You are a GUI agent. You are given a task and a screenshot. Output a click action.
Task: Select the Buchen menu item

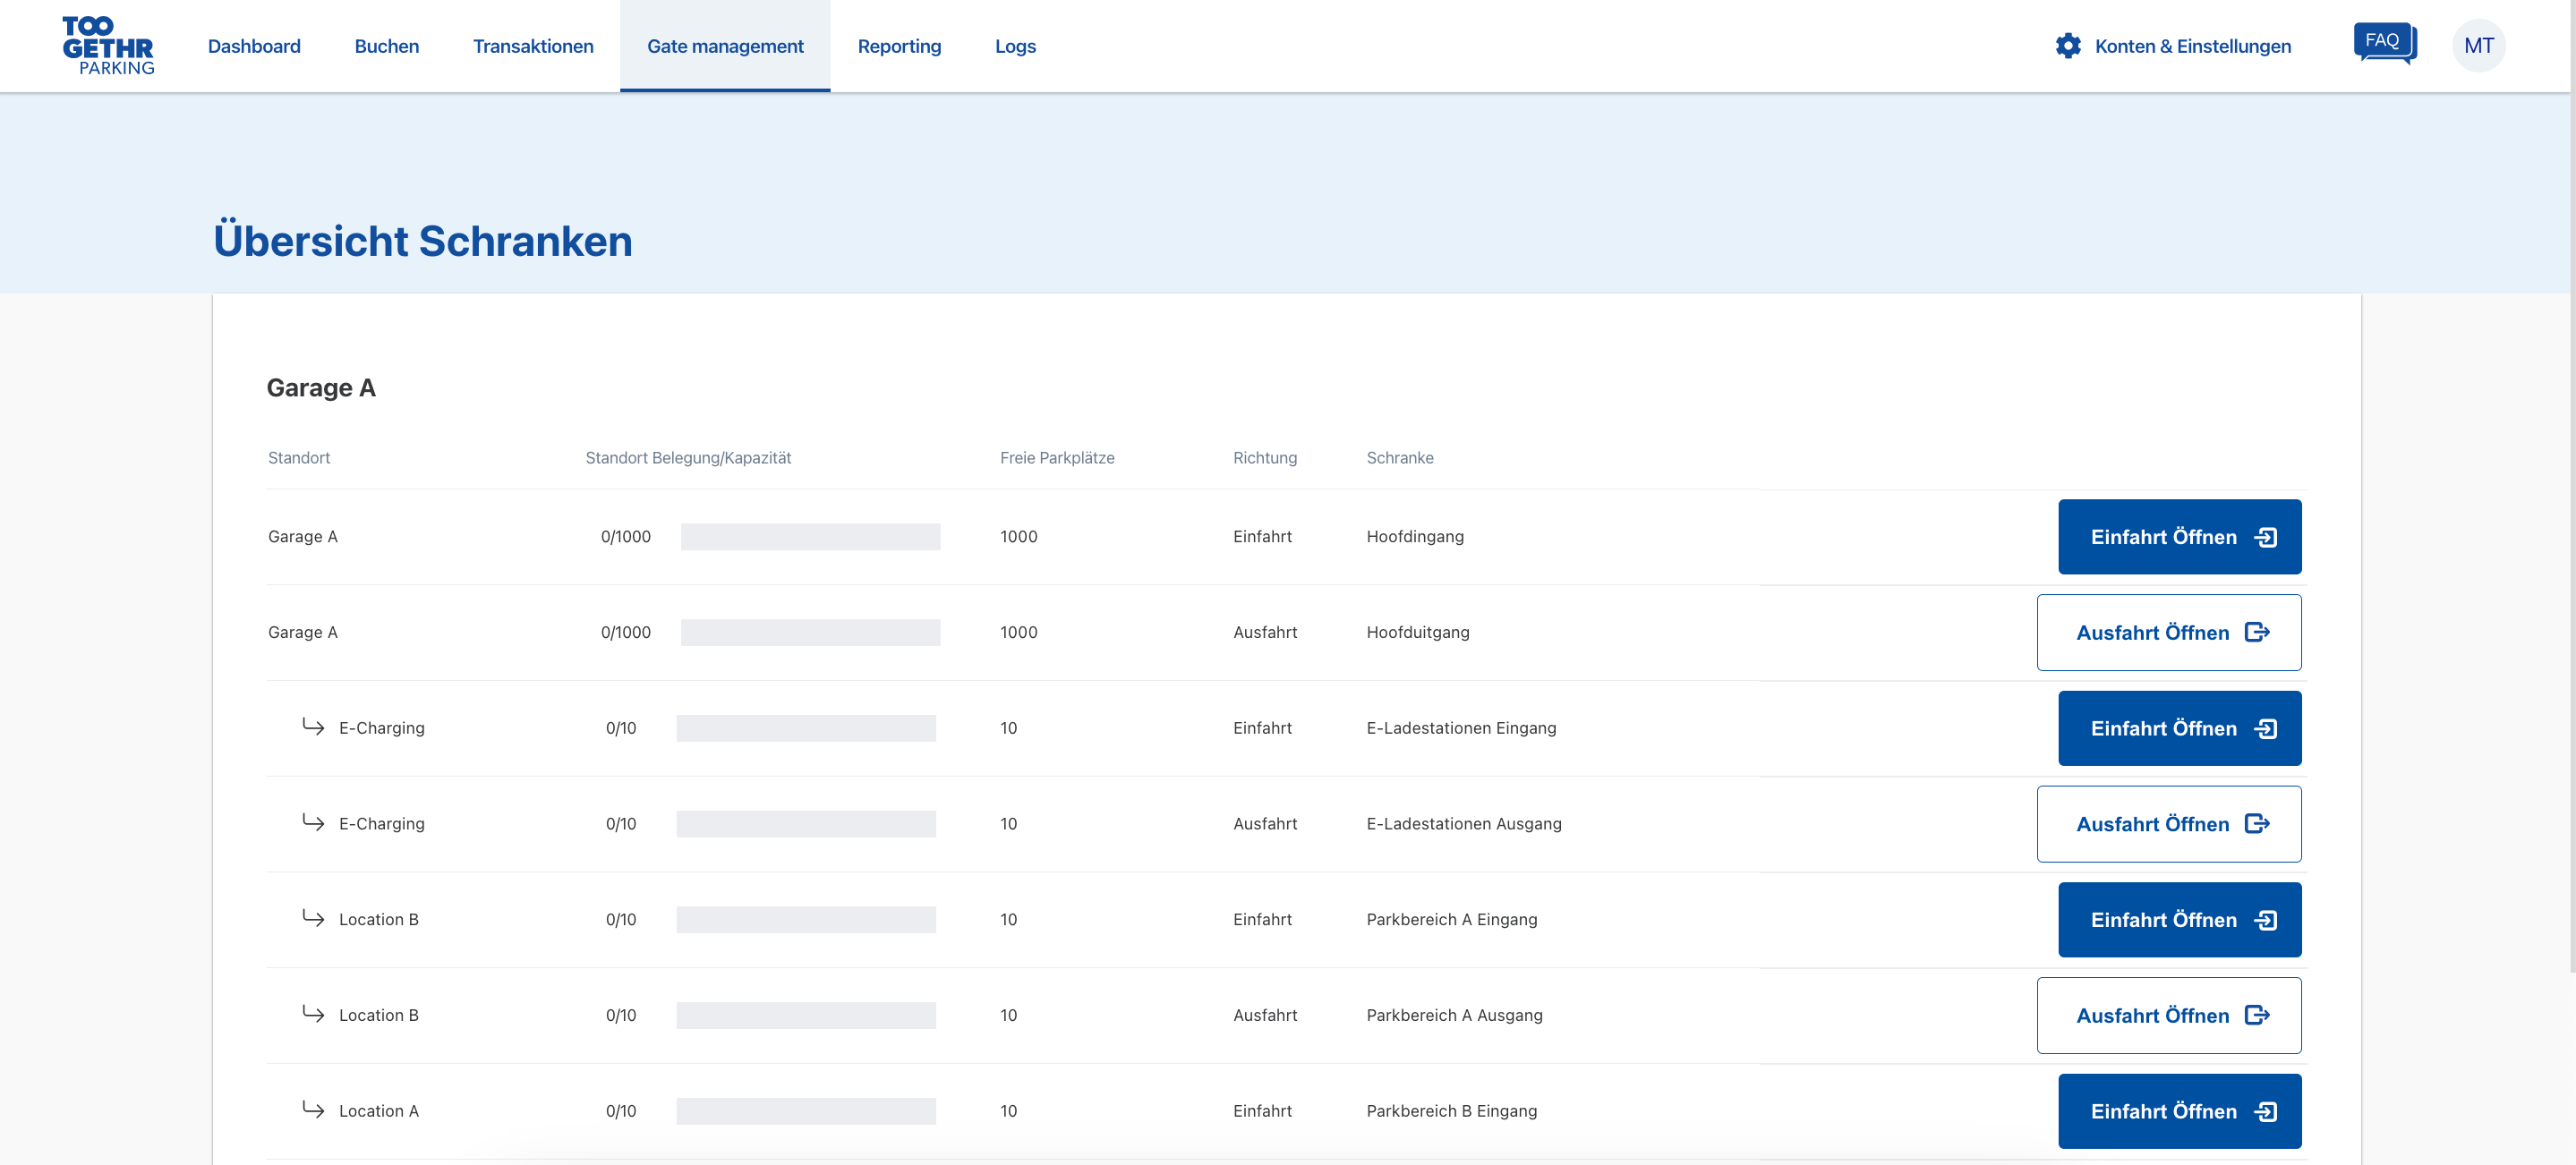point(386,46)
